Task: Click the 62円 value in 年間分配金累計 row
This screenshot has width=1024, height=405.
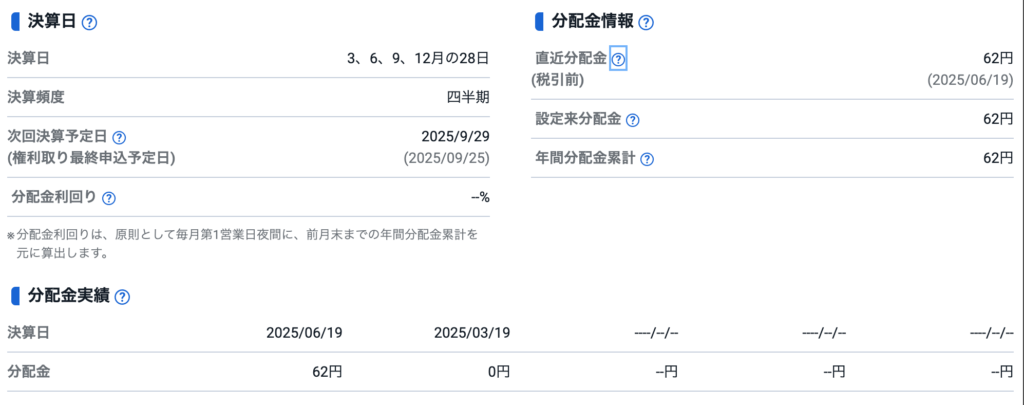Action: click(x=999, y=158)
